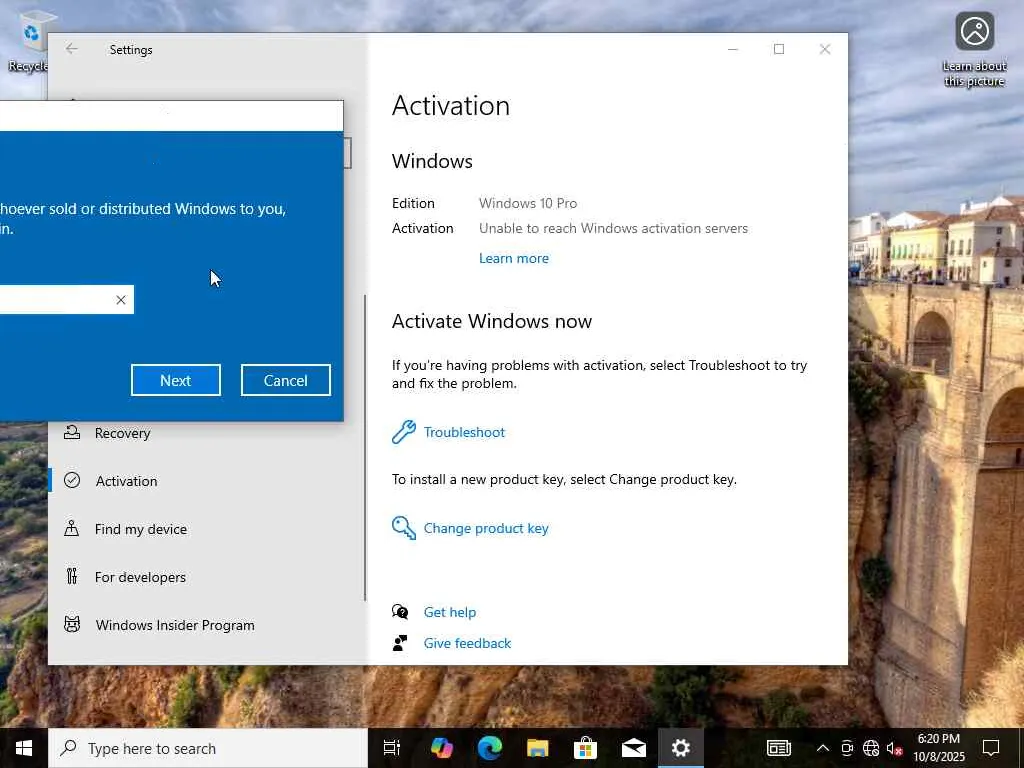1024x768 pixels.
Task: Launch Copilot from the taskbar
Action: pyautogui.click(x=441, y=748)
